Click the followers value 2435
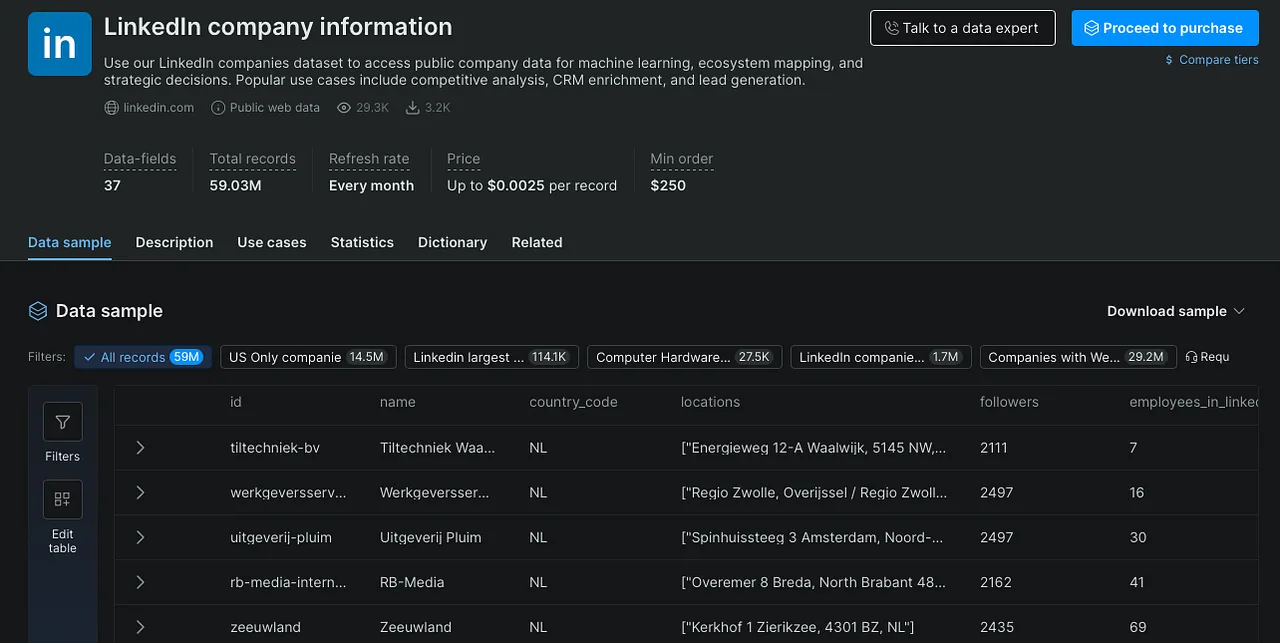The height and width of the screenshot is (643, 1280). (x=997, y=627)
